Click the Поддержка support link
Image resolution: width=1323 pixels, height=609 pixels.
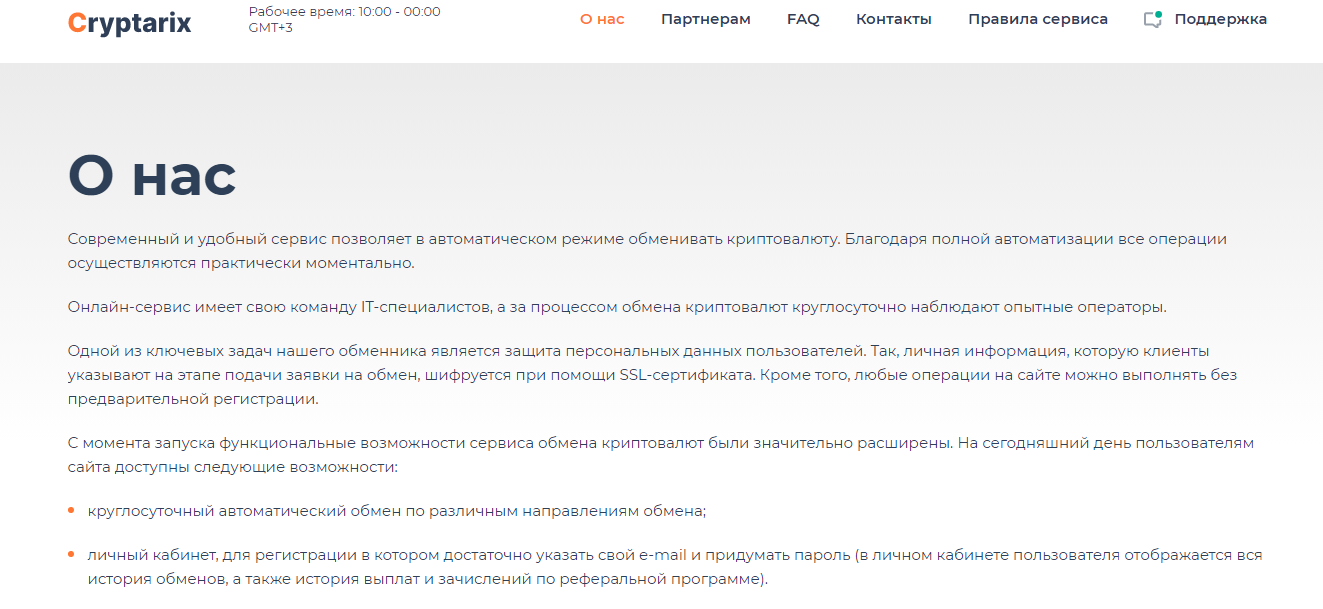pyautogui.click(x=1220, y=19)
